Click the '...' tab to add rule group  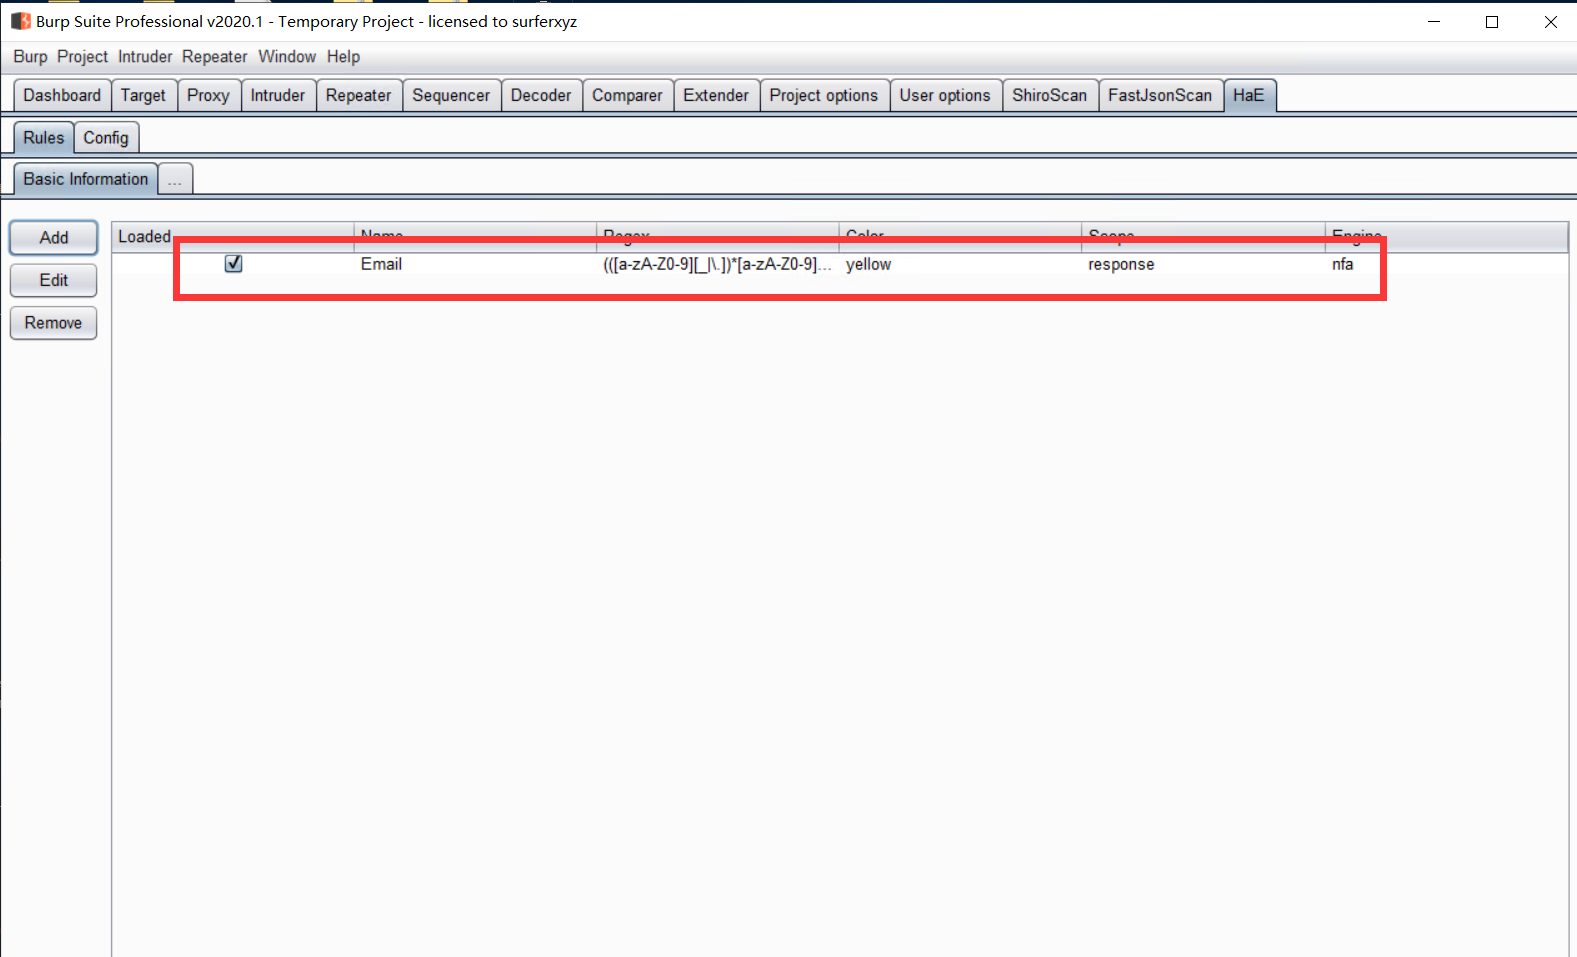175,180
